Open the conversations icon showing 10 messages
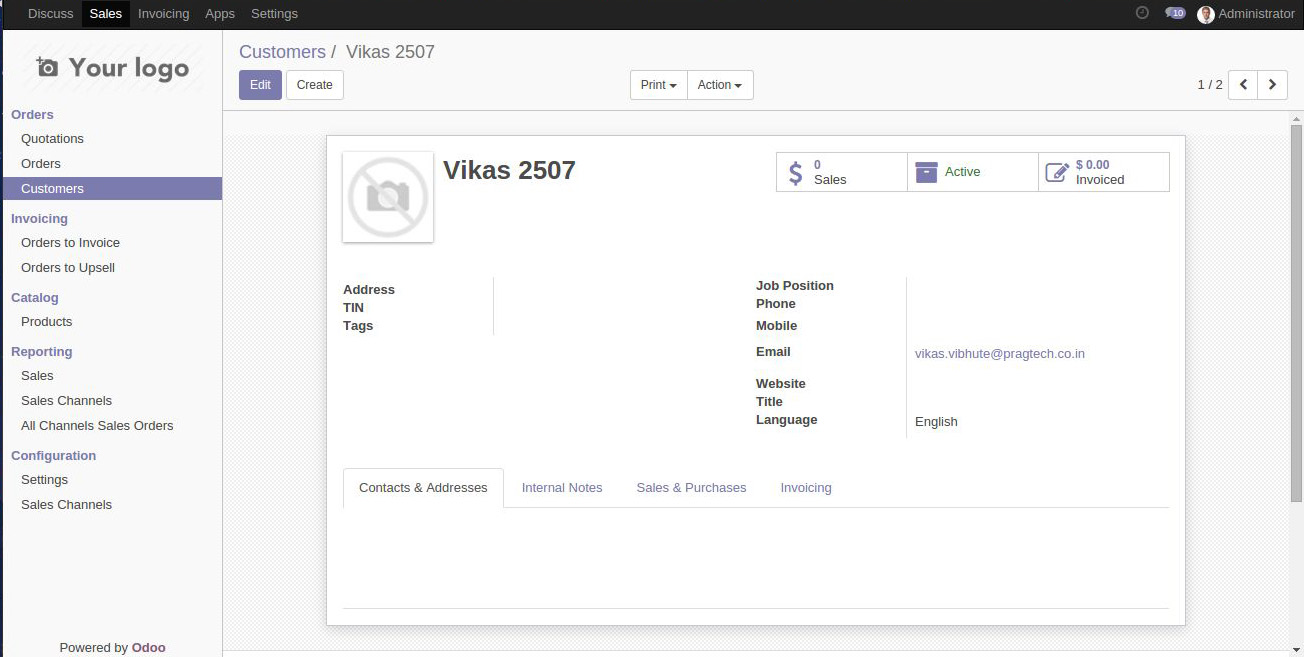 click(x=1175, y=13)
